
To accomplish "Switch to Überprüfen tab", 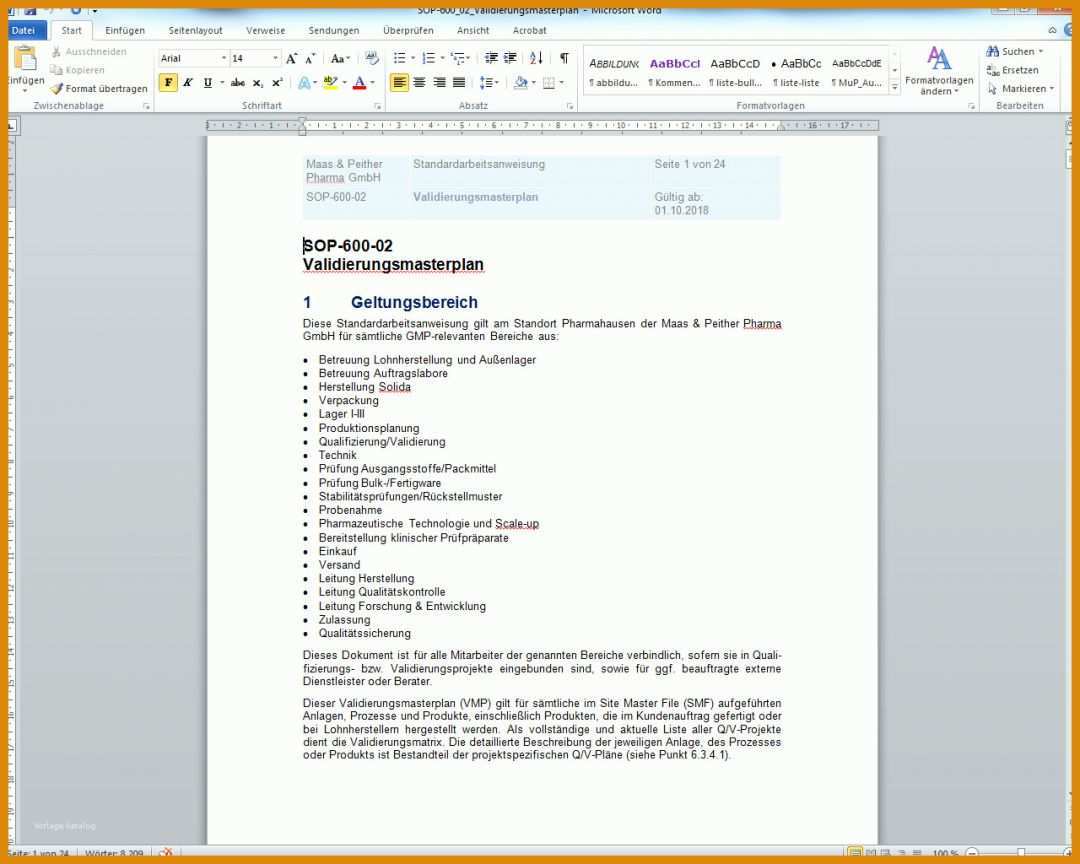I will click(x=408, y=30).
